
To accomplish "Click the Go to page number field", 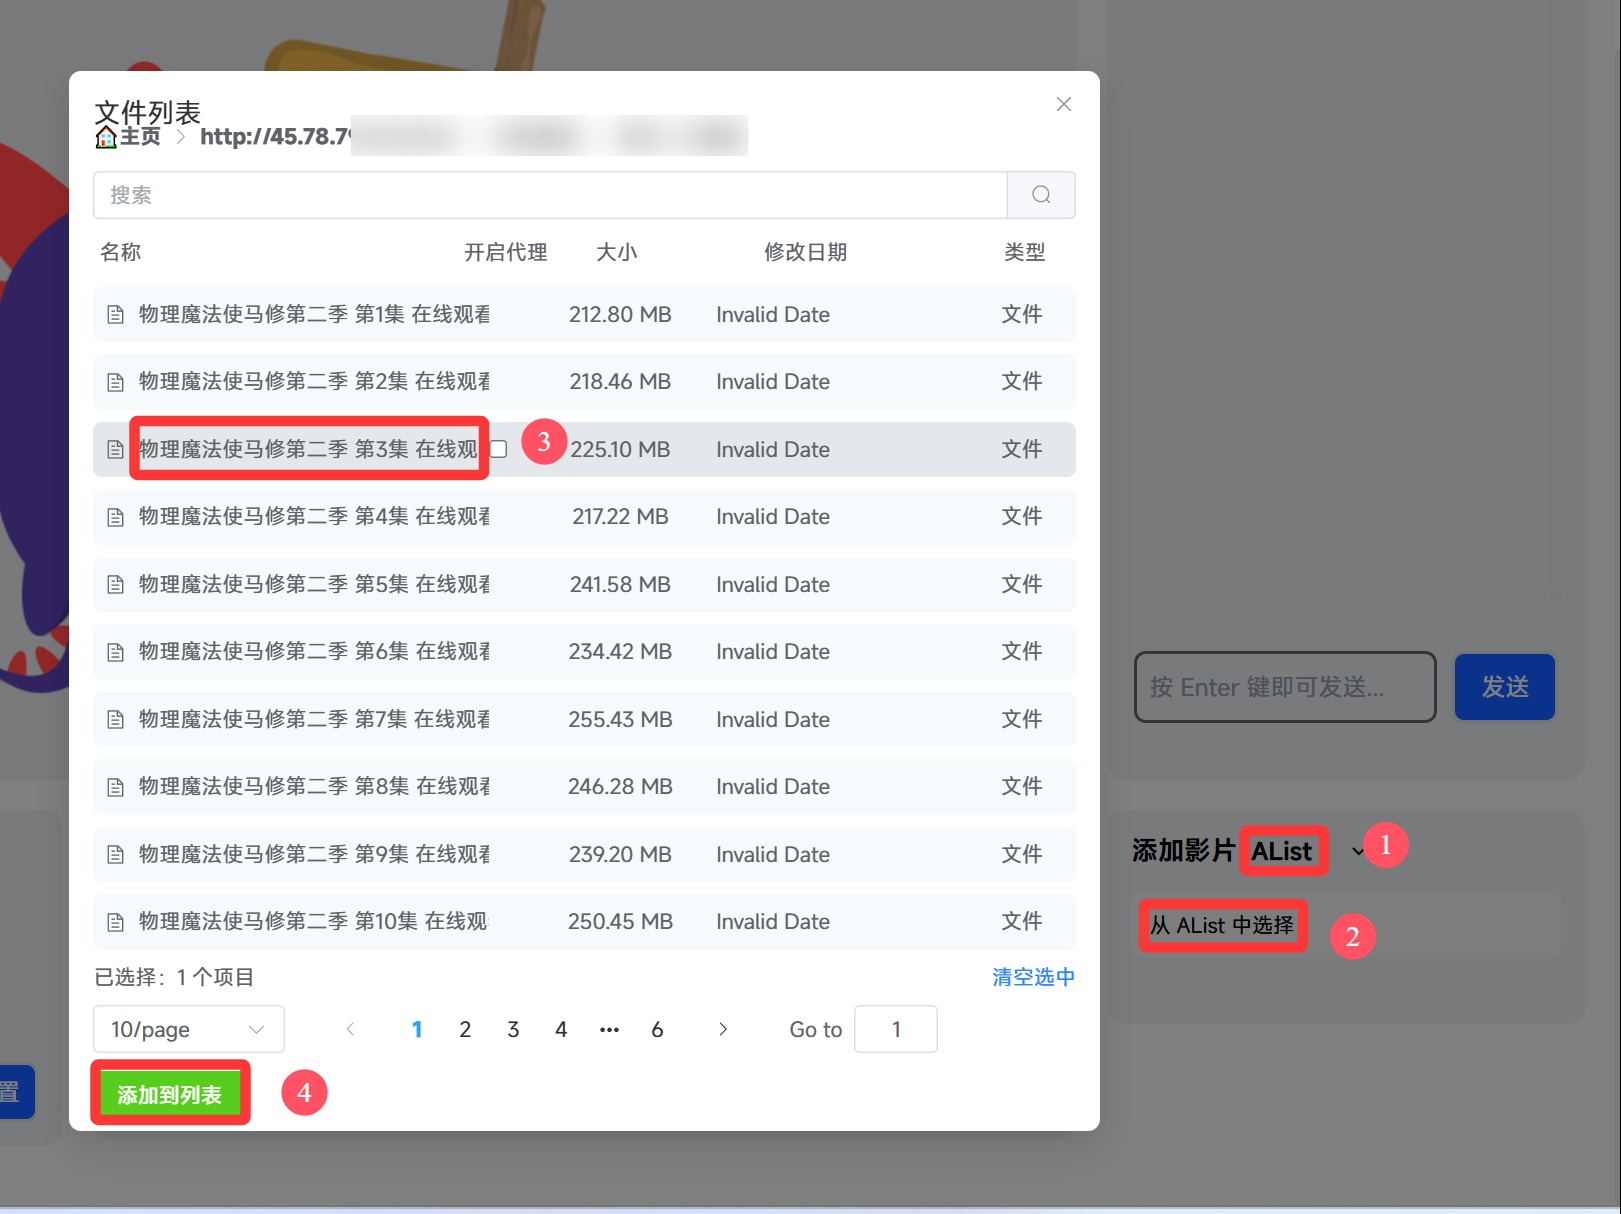I will (x=895, y=1029).
